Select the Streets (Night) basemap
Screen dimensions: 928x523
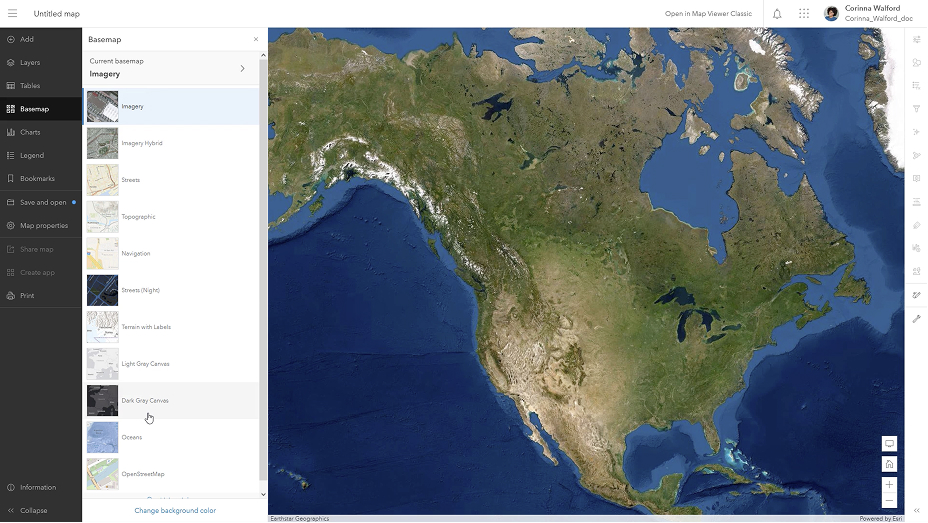pos(171,290)
